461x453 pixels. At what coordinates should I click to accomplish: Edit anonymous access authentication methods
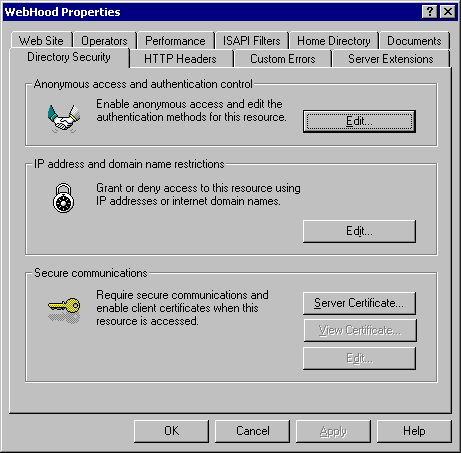[x=359, y=121]
